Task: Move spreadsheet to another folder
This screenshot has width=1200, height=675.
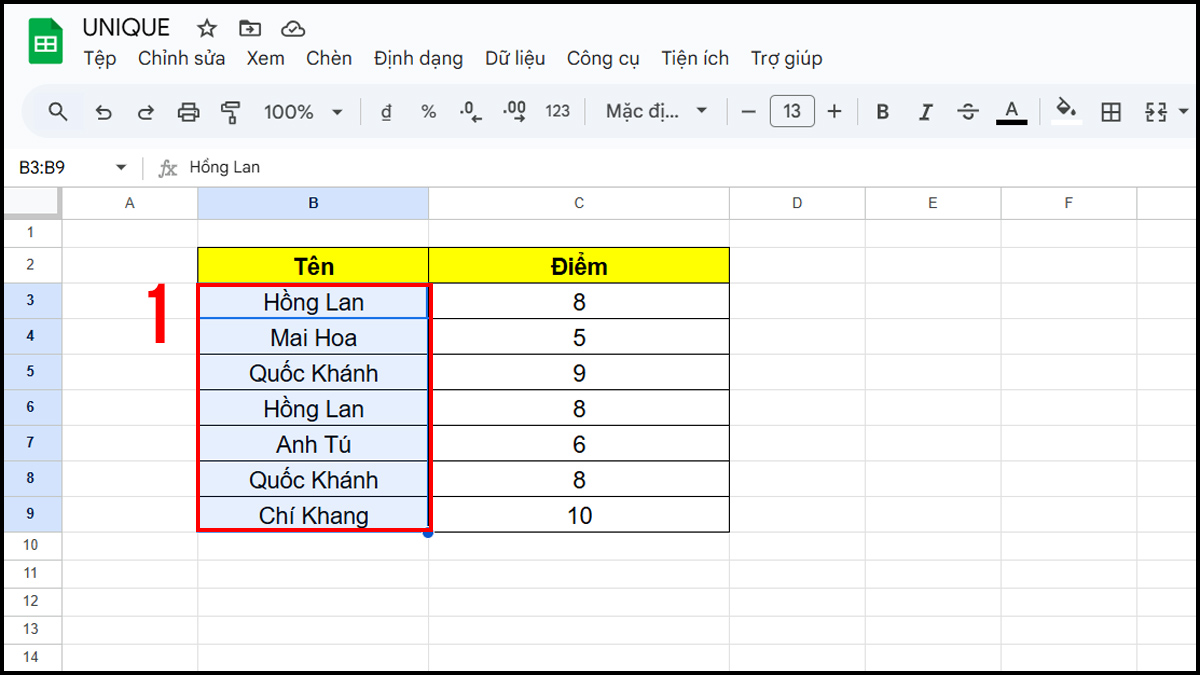Action: [249, 28]
